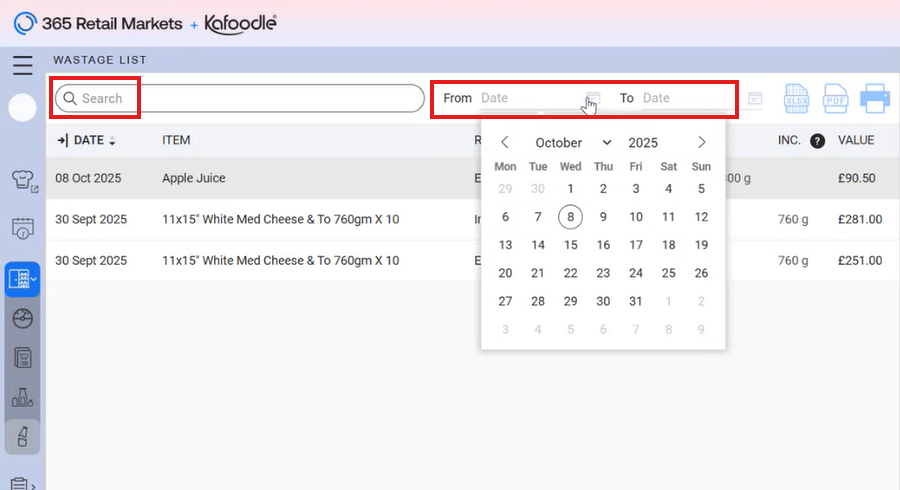Click the 365 Retail Markets logo
The width and height of the screenshot is (900, 490).
pos(98,24)
